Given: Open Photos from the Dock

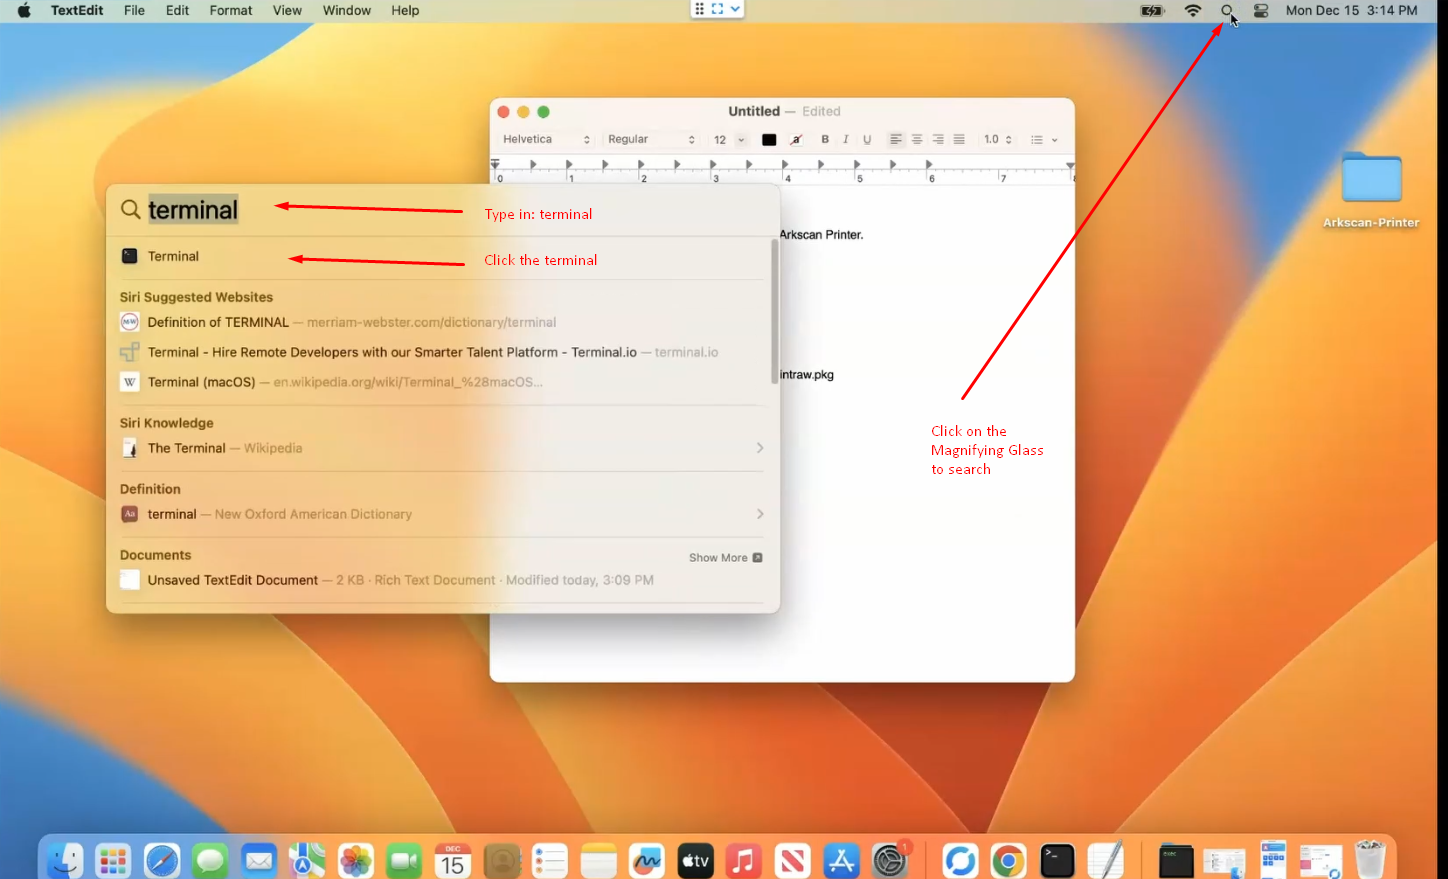Looking at the screenshot, I should coord(356,860).
